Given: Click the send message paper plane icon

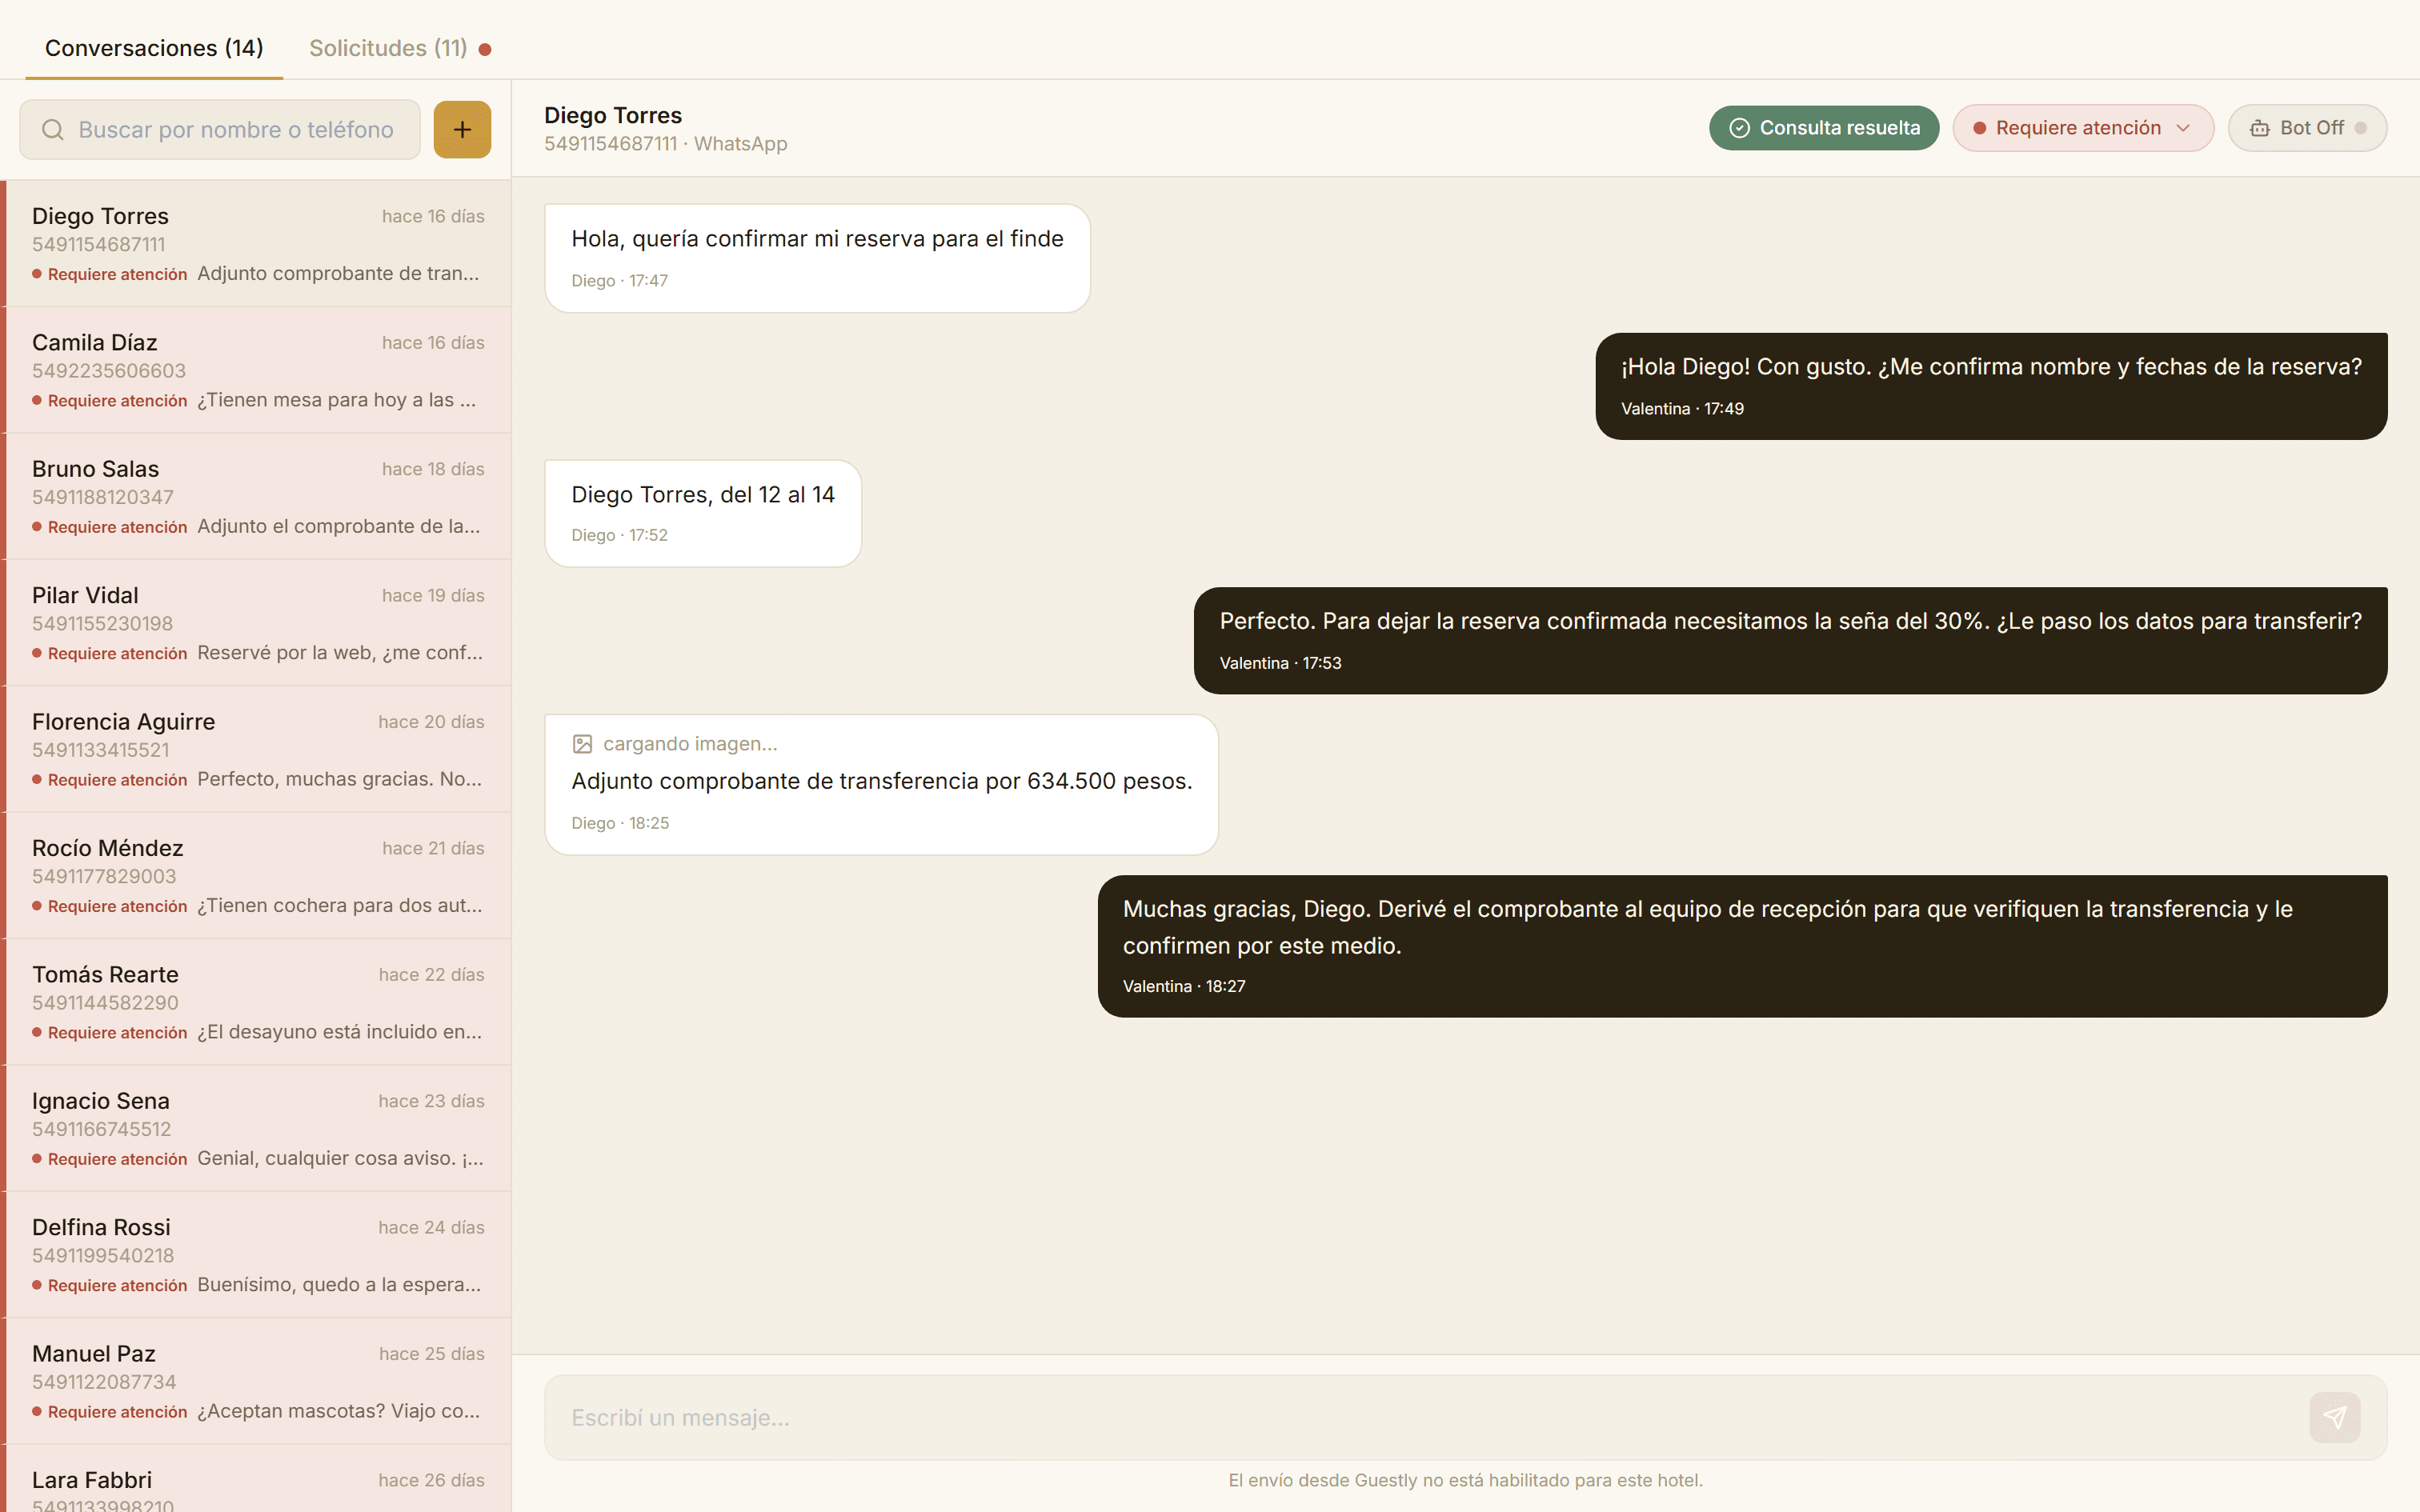Looking at the screenshot, I should tap(2335, 1417).
